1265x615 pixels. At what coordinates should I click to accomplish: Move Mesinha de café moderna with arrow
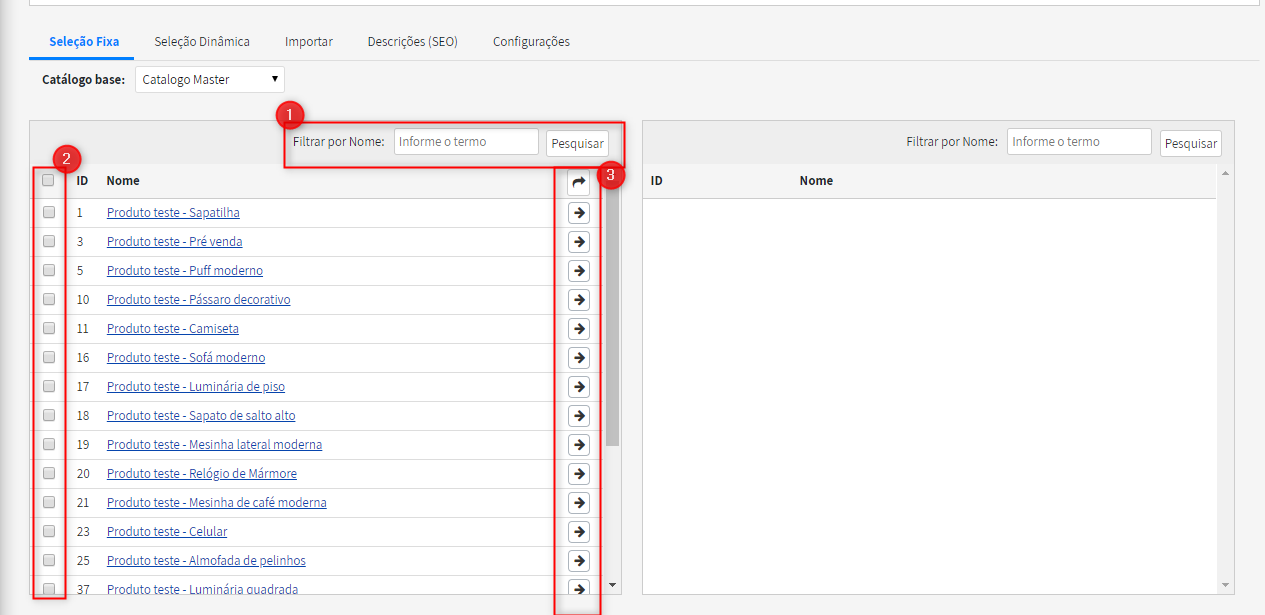pyautogui.click(x=579, y=502)
